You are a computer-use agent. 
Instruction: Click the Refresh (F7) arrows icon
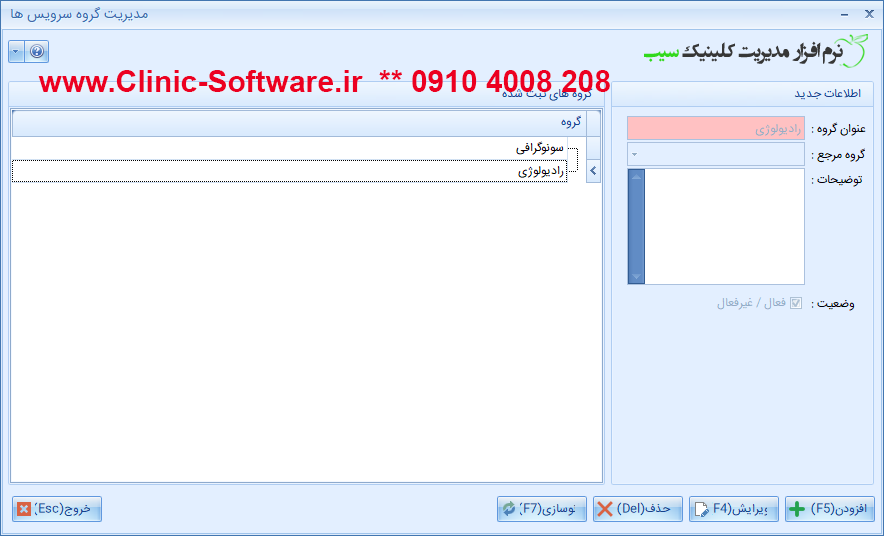click(509, 509)
